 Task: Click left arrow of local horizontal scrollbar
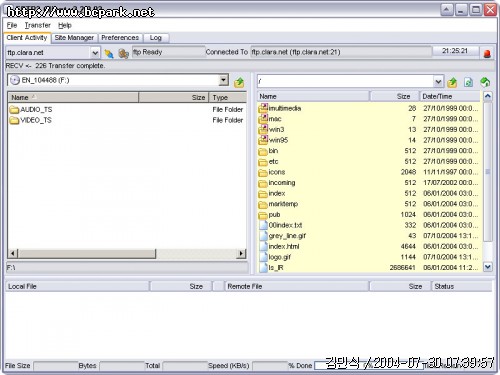[x=13, y=254]
